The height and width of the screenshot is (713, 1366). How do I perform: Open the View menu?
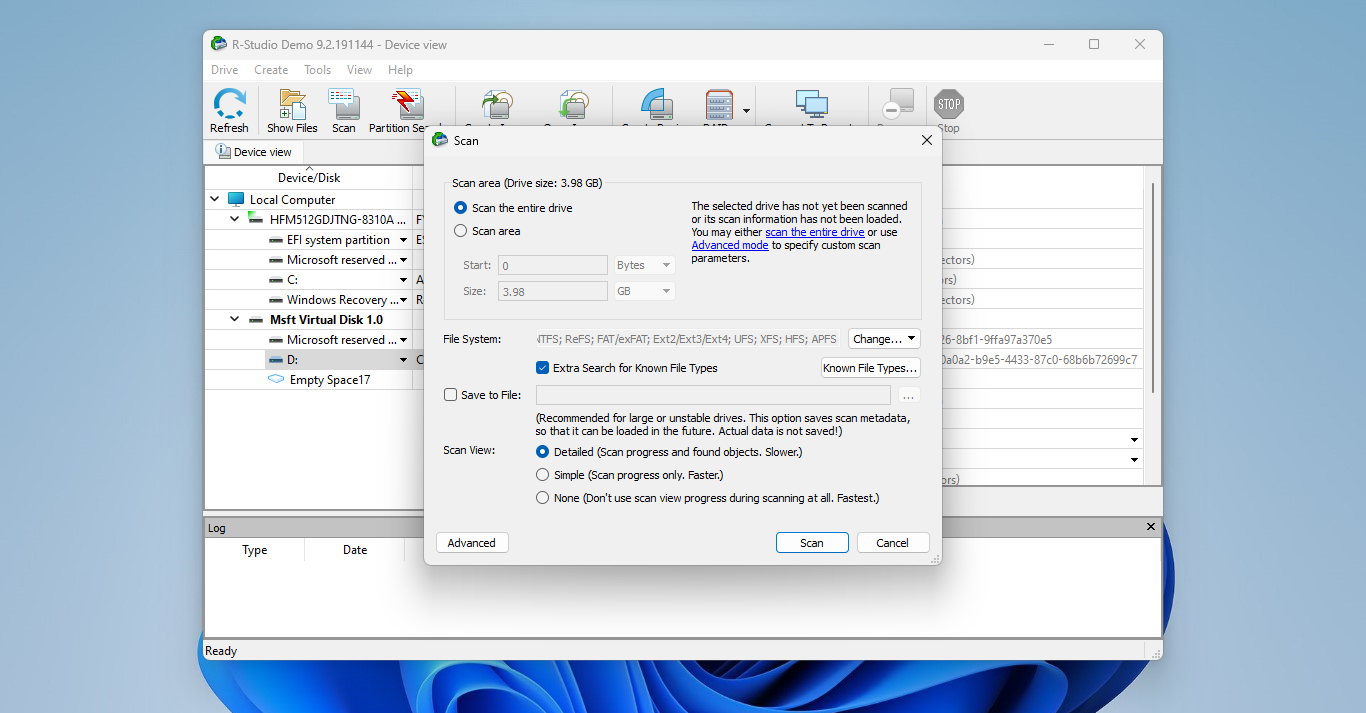359,70
